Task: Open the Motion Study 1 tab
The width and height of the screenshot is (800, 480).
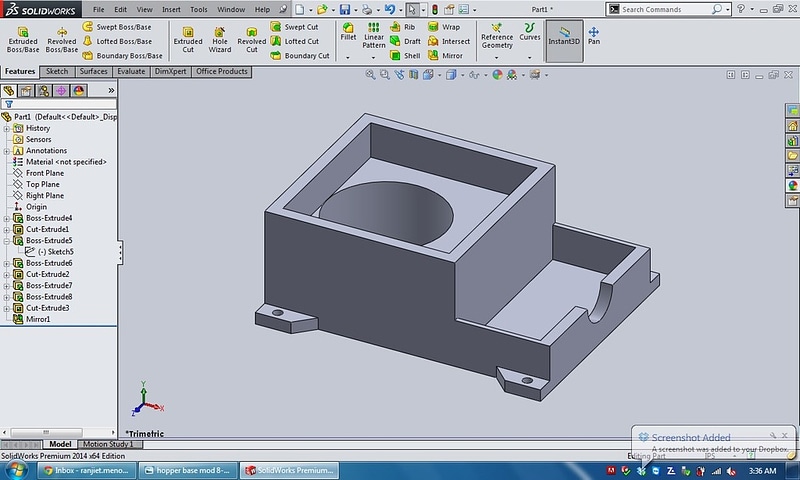Action: tap(108, 444)
